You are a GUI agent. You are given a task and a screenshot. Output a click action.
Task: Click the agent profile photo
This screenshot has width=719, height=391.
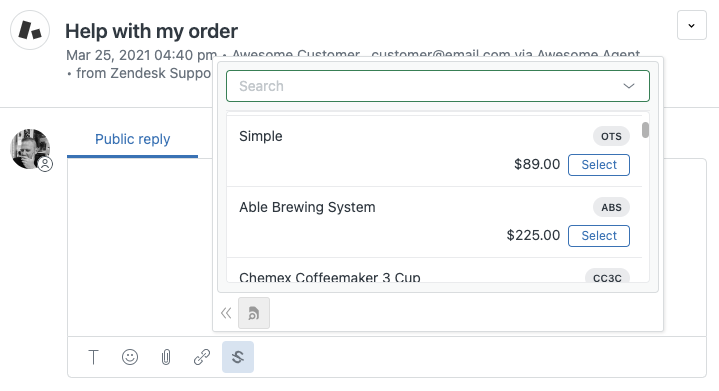tap(30, 149)
